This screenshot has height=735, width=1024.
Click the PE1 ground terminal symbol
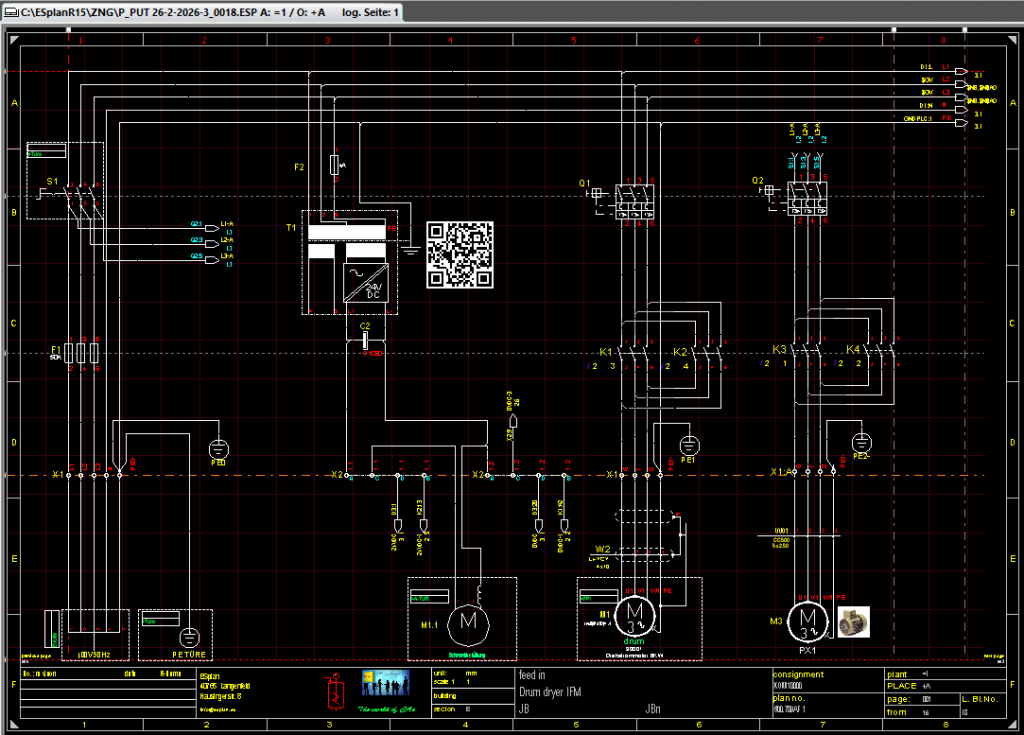click(x=688, y=444)
